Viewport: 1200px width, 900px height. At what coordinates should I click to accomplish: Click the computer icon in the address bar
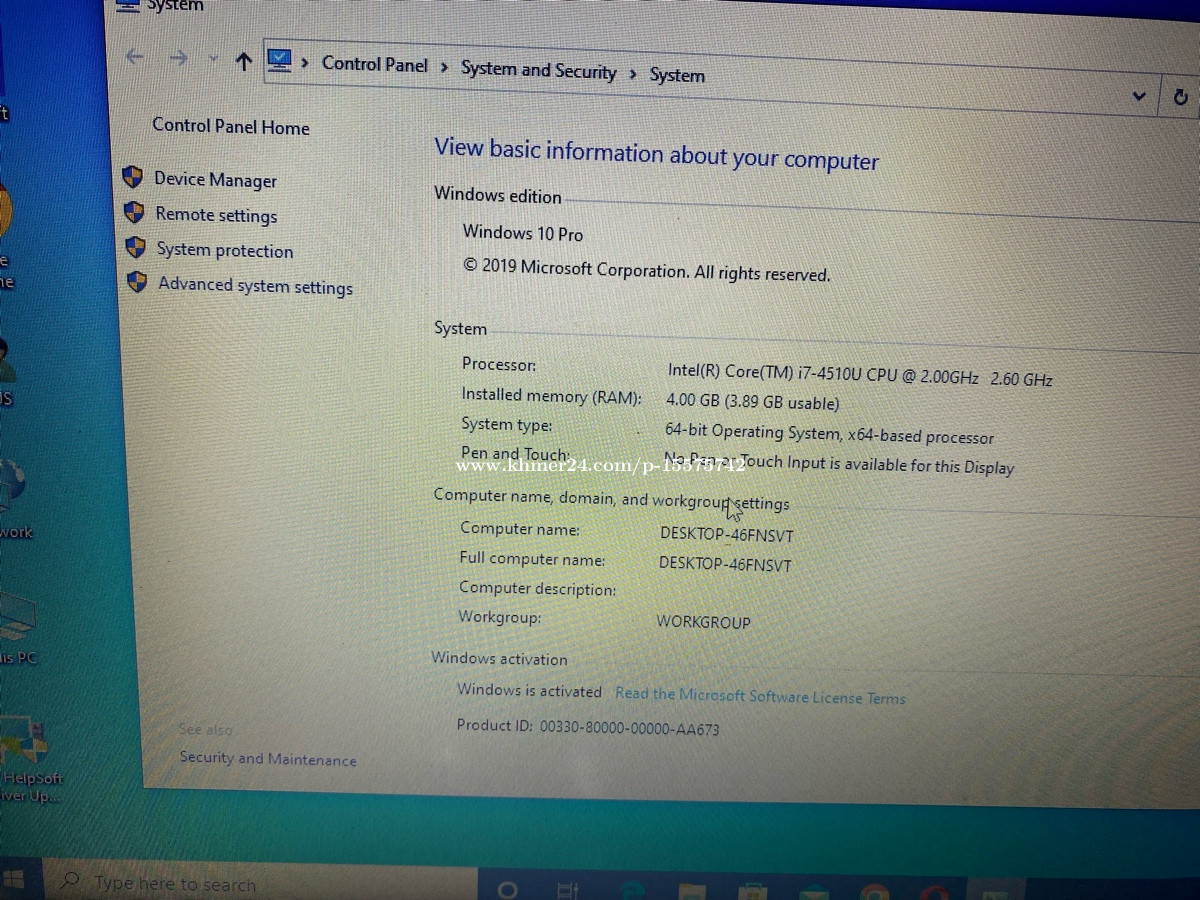click(x=280, y=61)
